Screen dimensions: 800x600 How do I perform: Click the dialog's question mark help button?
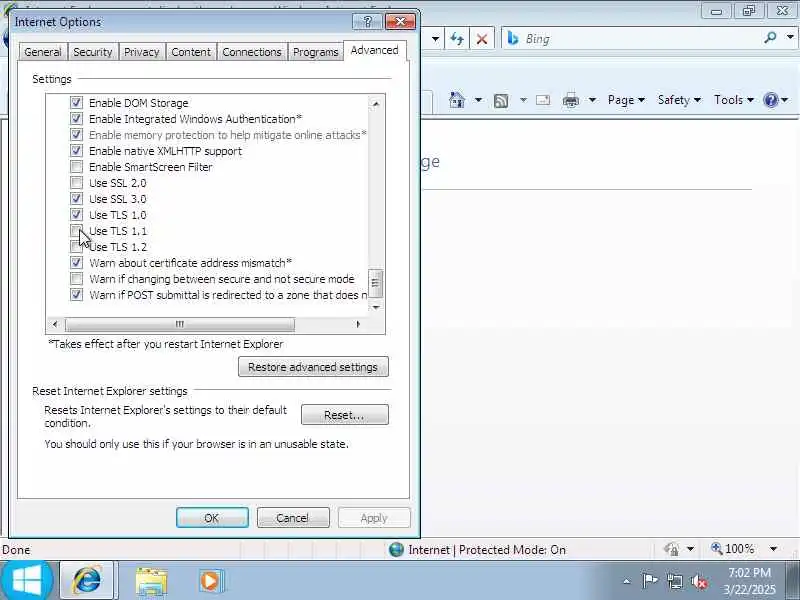coord(367,21)
